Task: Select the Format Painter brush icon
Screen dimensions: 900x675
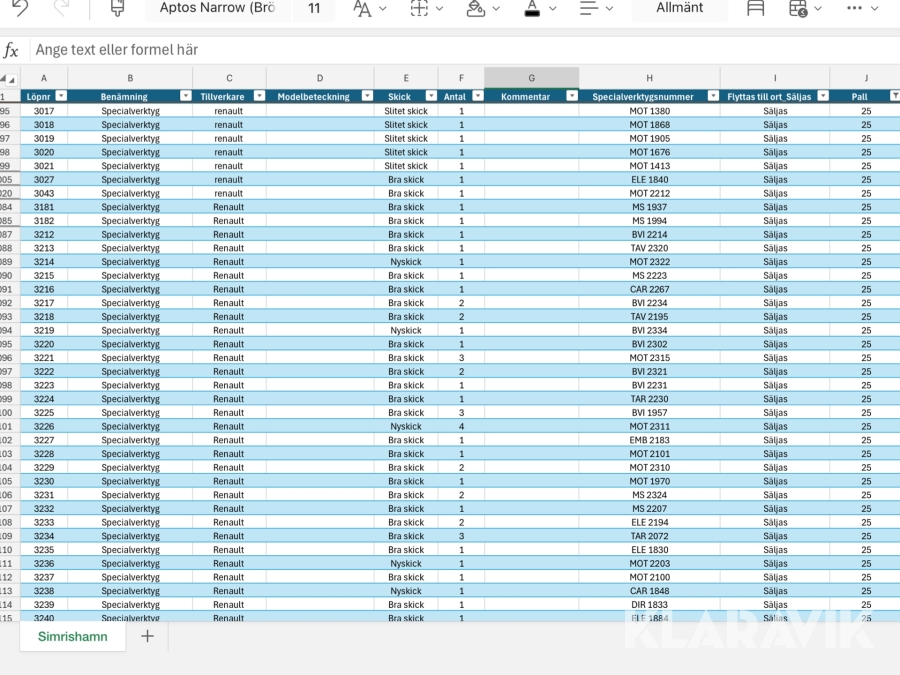Action: click(x=118, y=8)
